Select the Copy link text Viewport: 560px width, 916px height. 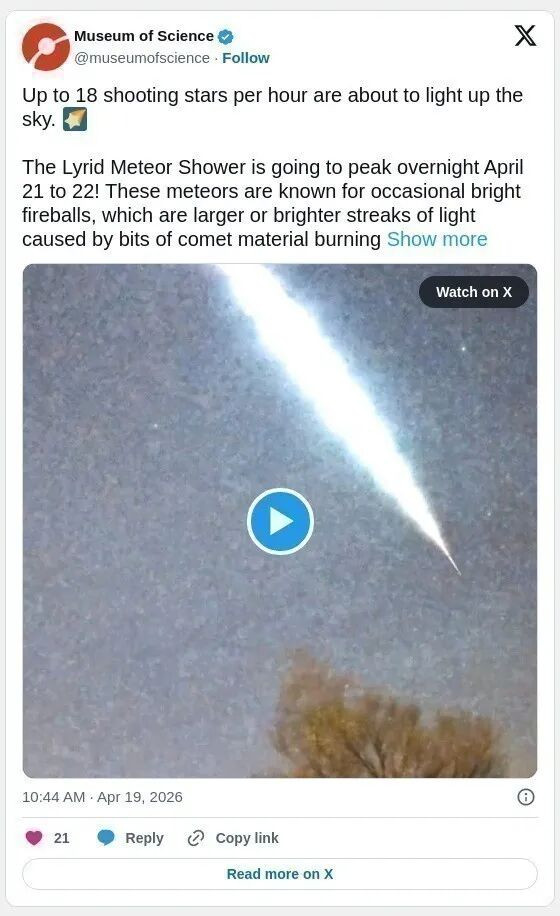[x=247, y=838]
